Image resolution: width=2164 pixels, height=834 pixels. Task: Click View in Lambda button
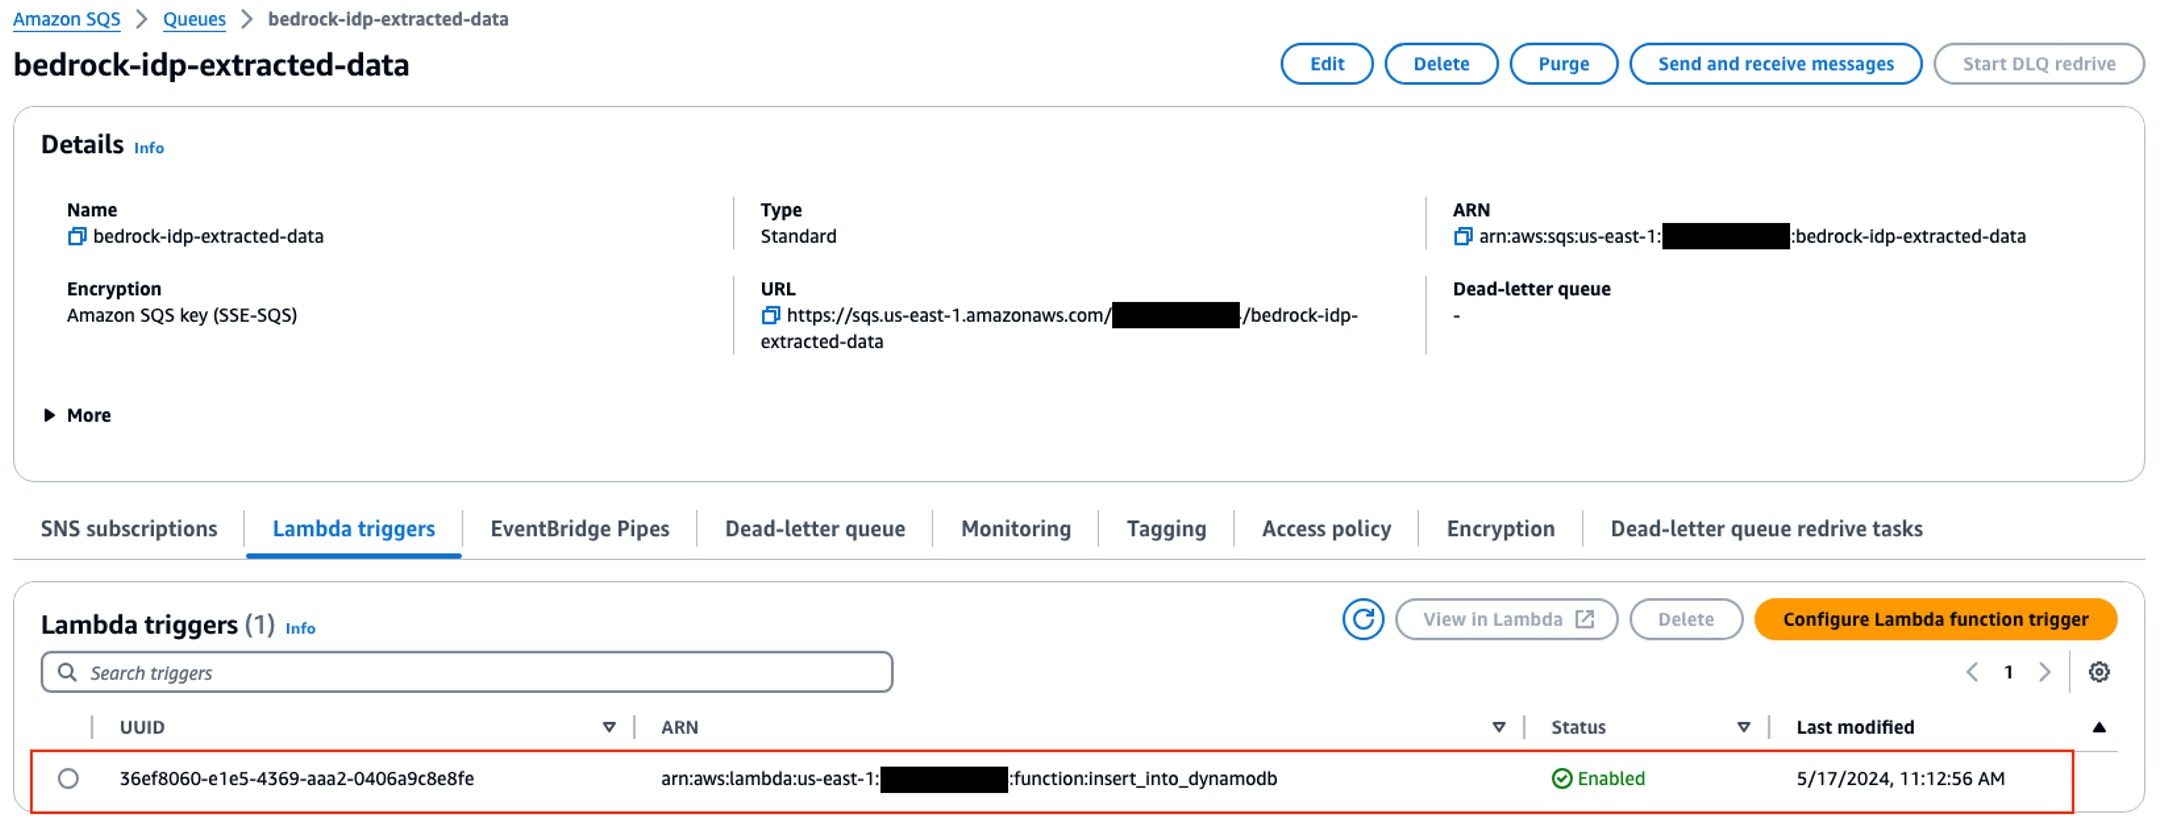[x=1507, y=620]
